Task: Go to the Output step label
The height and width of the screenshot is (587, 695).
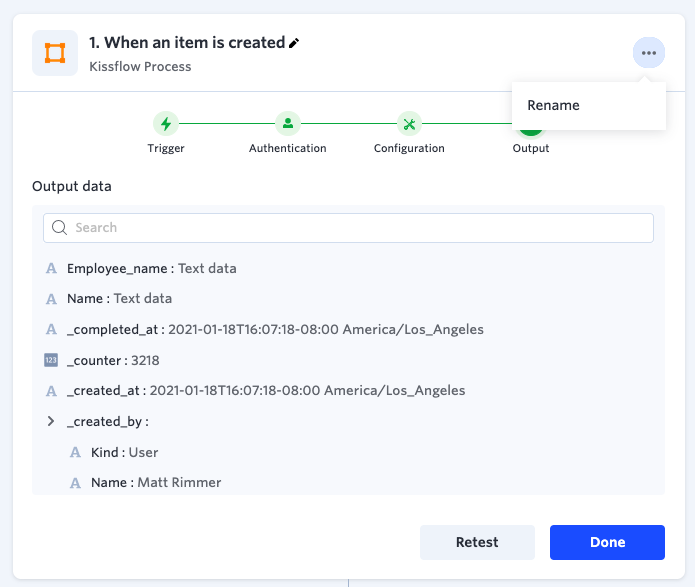Action: 531,148
